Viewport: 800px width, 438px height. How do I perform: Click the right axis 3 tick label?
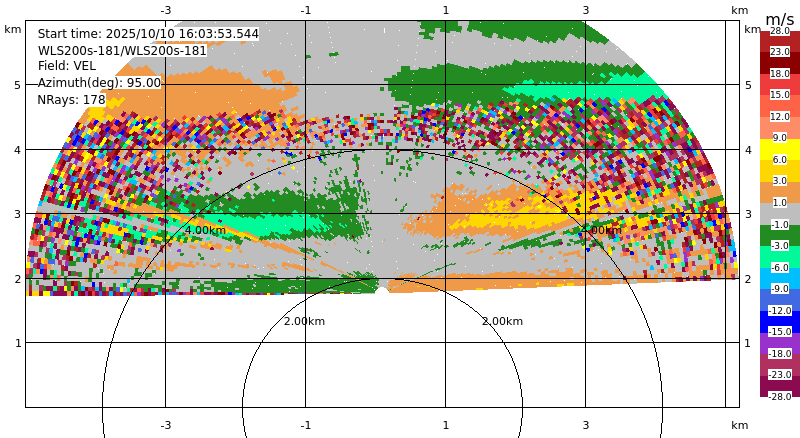[x=748, y=214]
